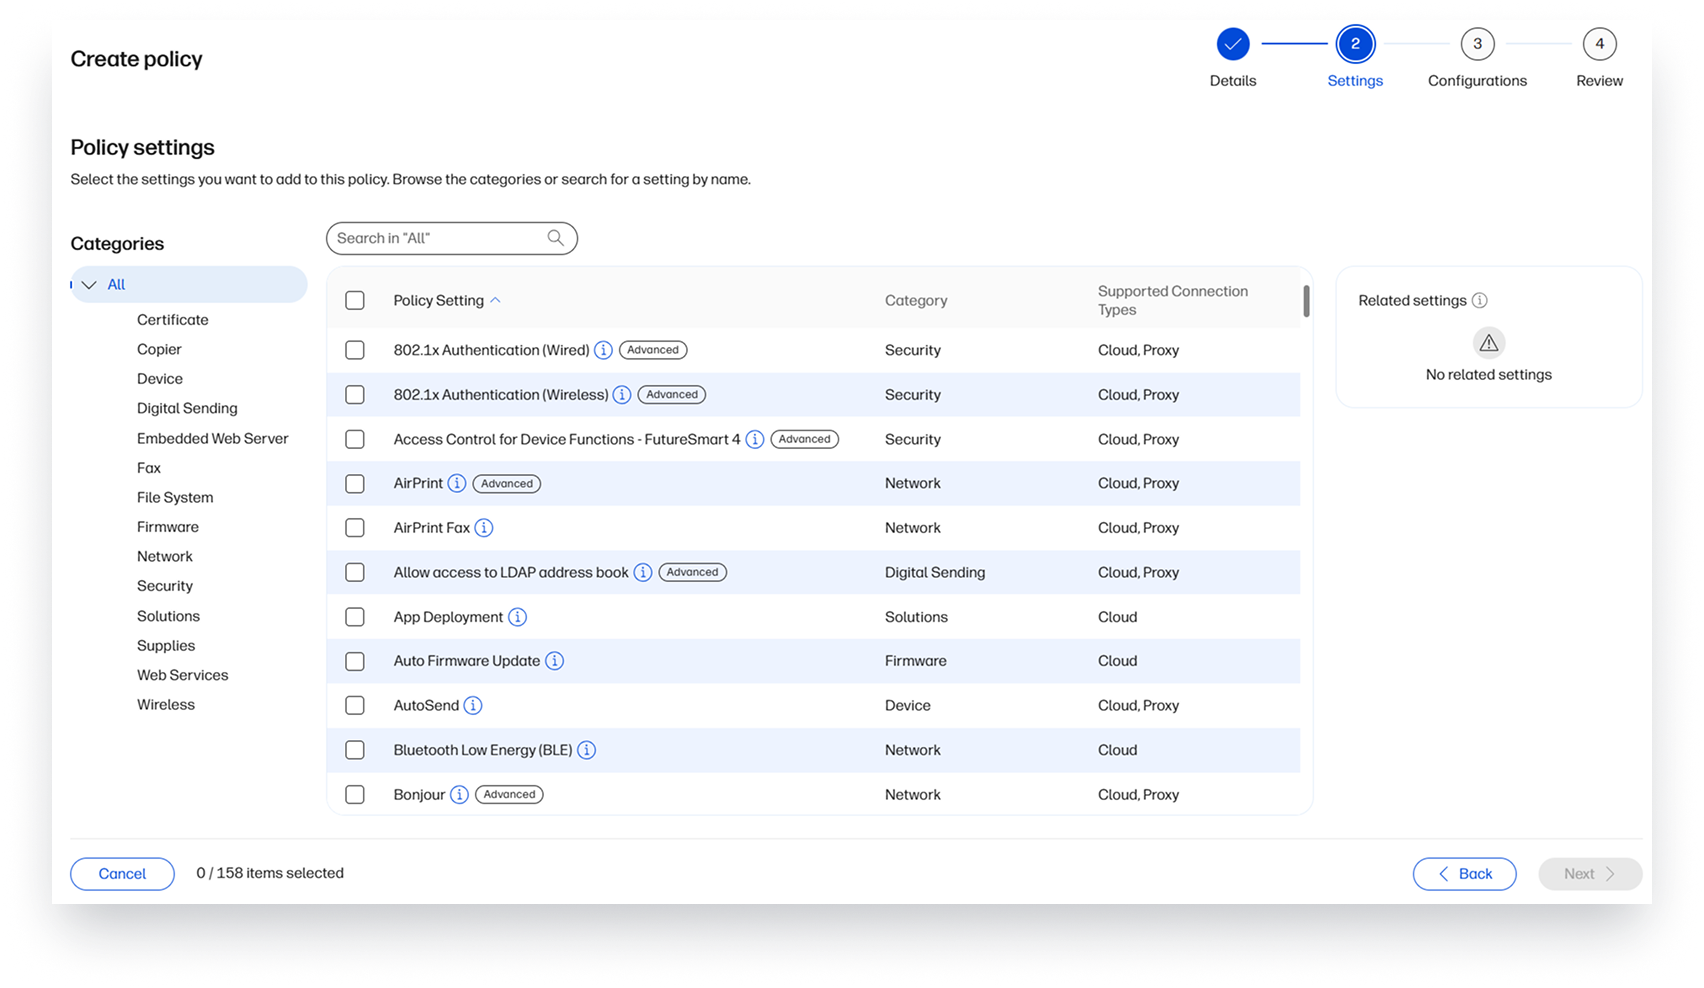The height and width of the screenshot is (988, 1704).
Task: Check the 802.1x Authentication (Wired) checkbox
Action: click(x=355, y=350)
